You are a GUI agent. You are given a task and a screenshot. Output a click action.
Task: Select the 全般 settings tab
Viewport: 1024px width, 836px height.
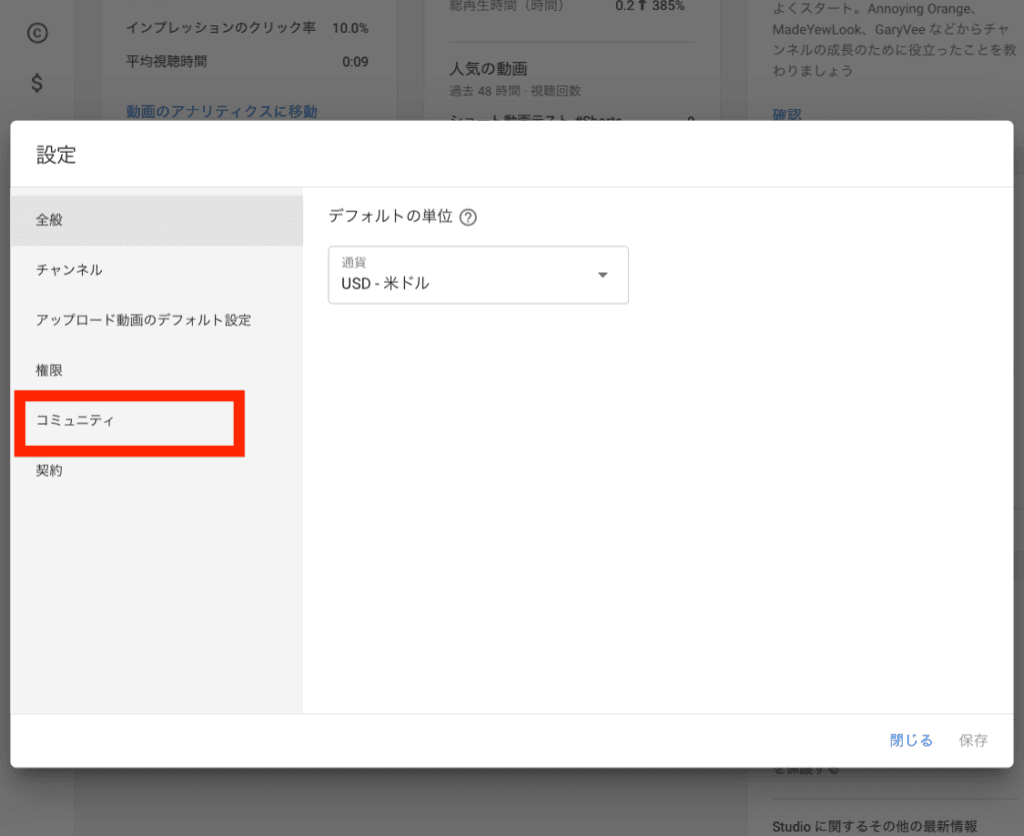pos(156,220)
